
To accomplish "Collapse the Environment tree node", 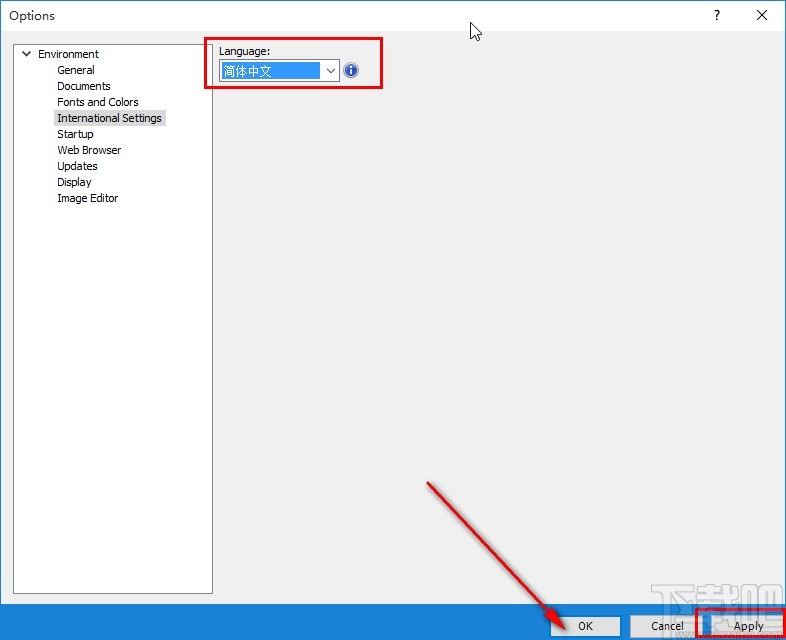I will point(27,54).
